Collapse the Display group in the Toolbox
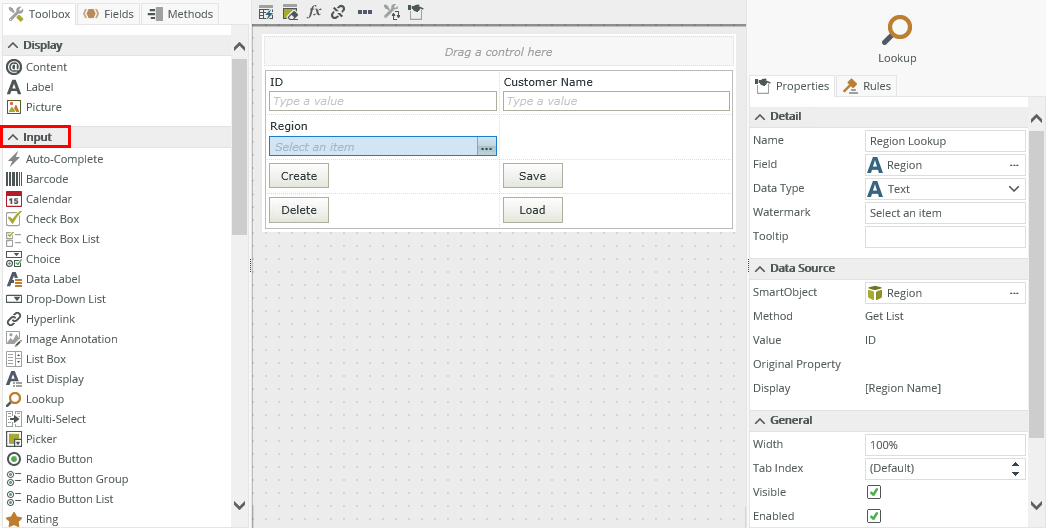This screenshot has height=528, width=1046. [x=13, y=45]
